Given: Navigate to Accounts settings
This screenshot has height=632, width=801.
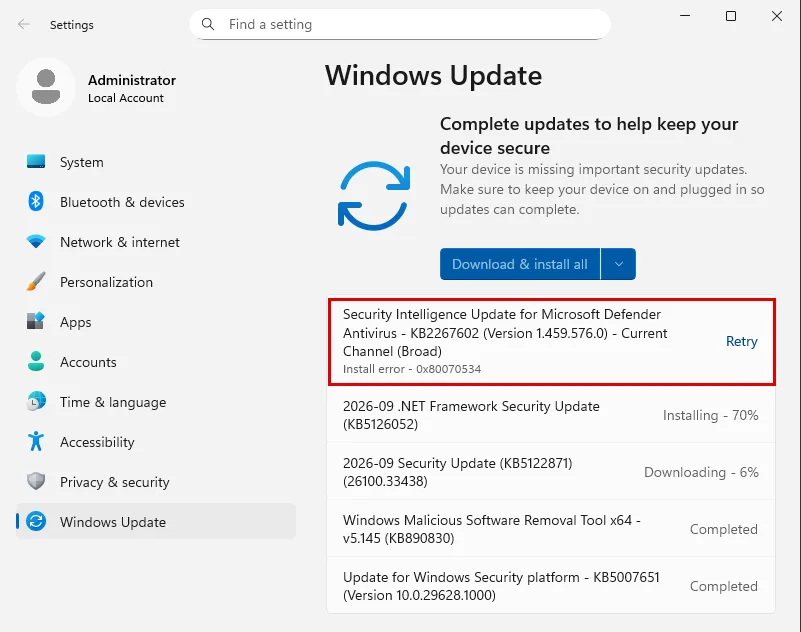Looking at the screenshot, I should tap(156, 362).
